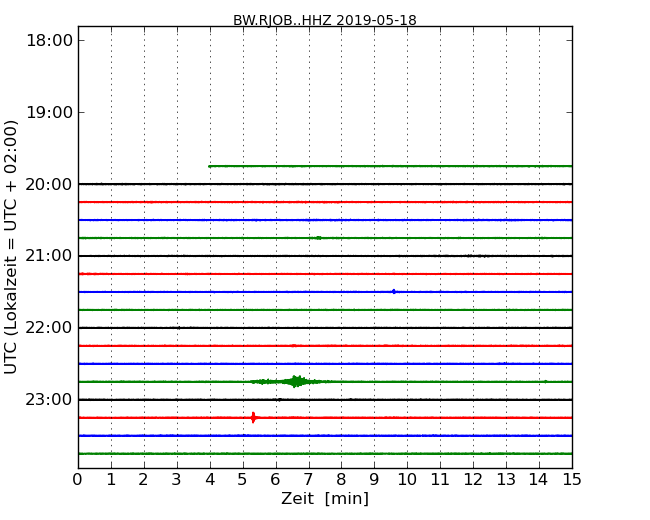Select the small green blip near minute 7 before 21:00
650x520 pixels.
point(318,238)
